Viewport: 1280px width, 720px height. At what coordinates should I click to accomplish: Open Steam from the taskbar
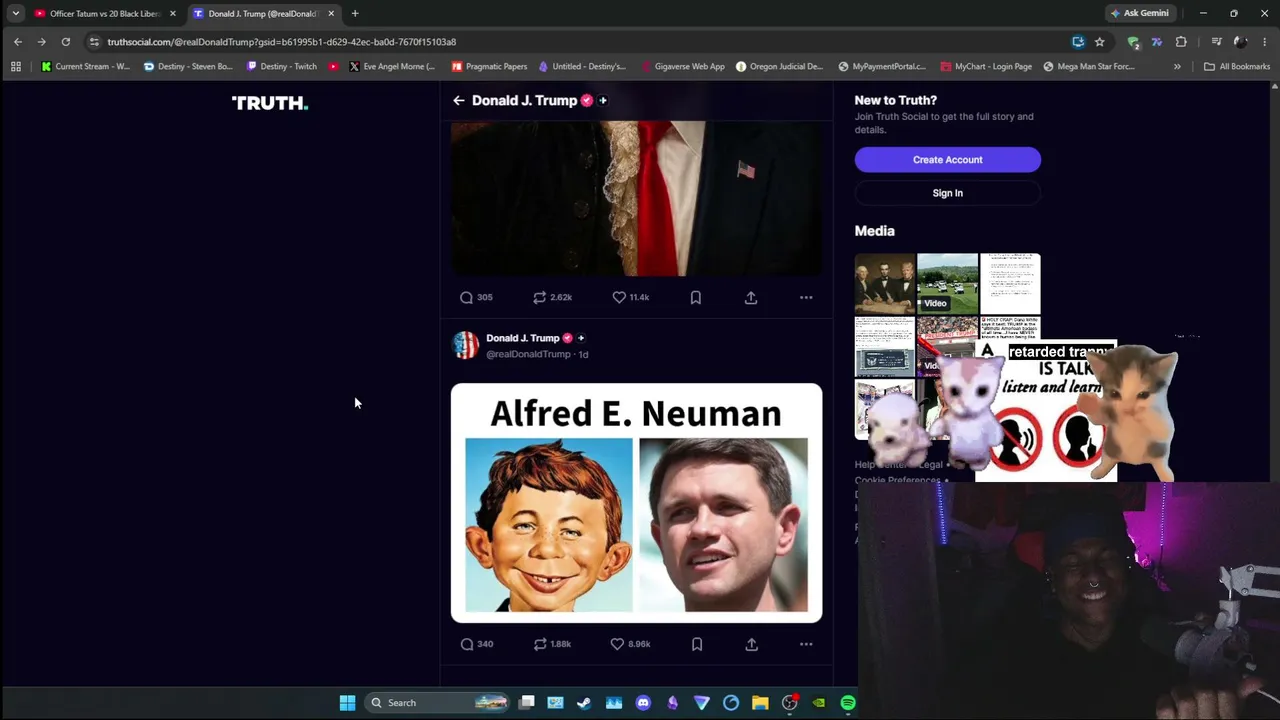584,703
